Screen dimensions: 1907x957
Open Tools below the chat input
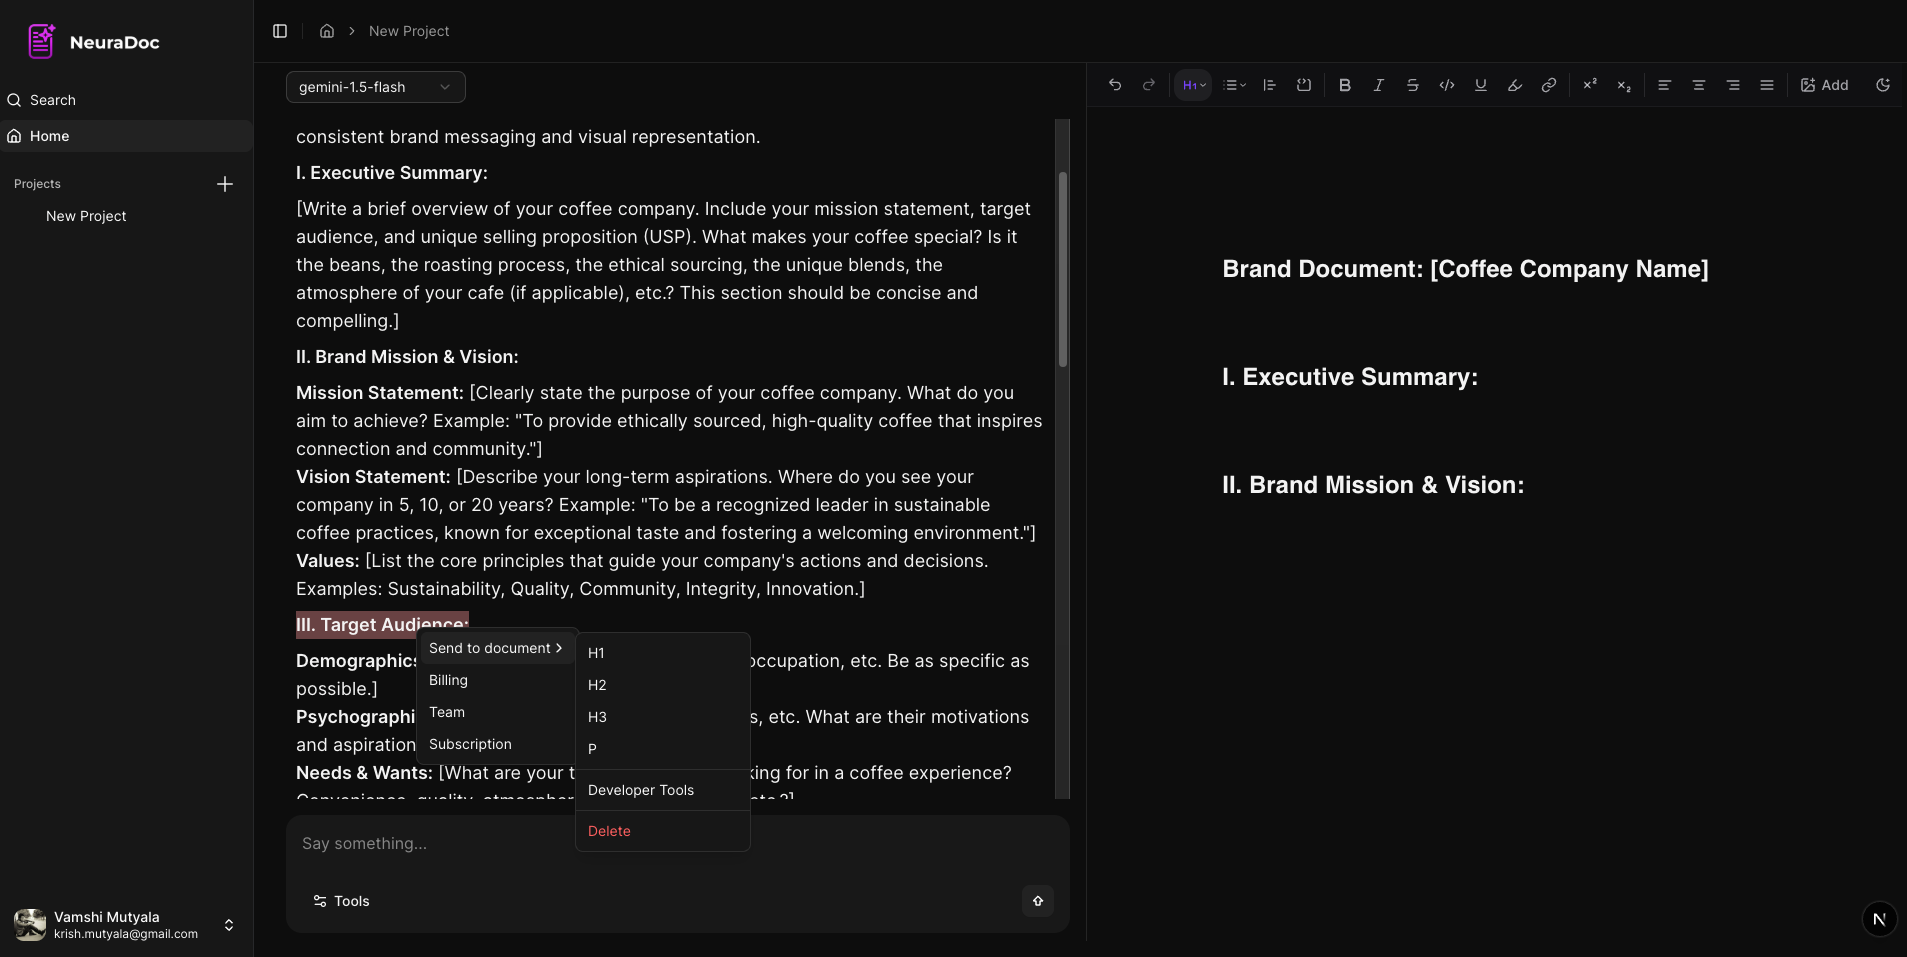pos(341,901)
